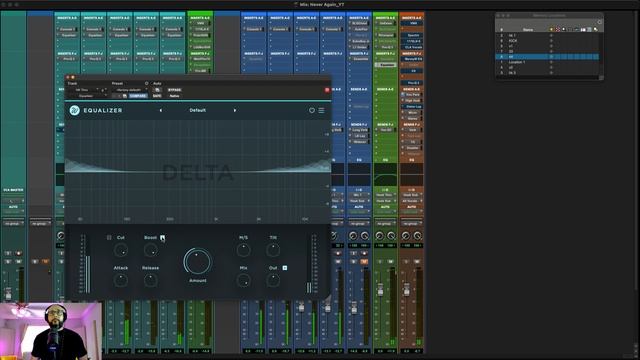
Task: Click the Native button in plugin header
Action: (174, 96)
